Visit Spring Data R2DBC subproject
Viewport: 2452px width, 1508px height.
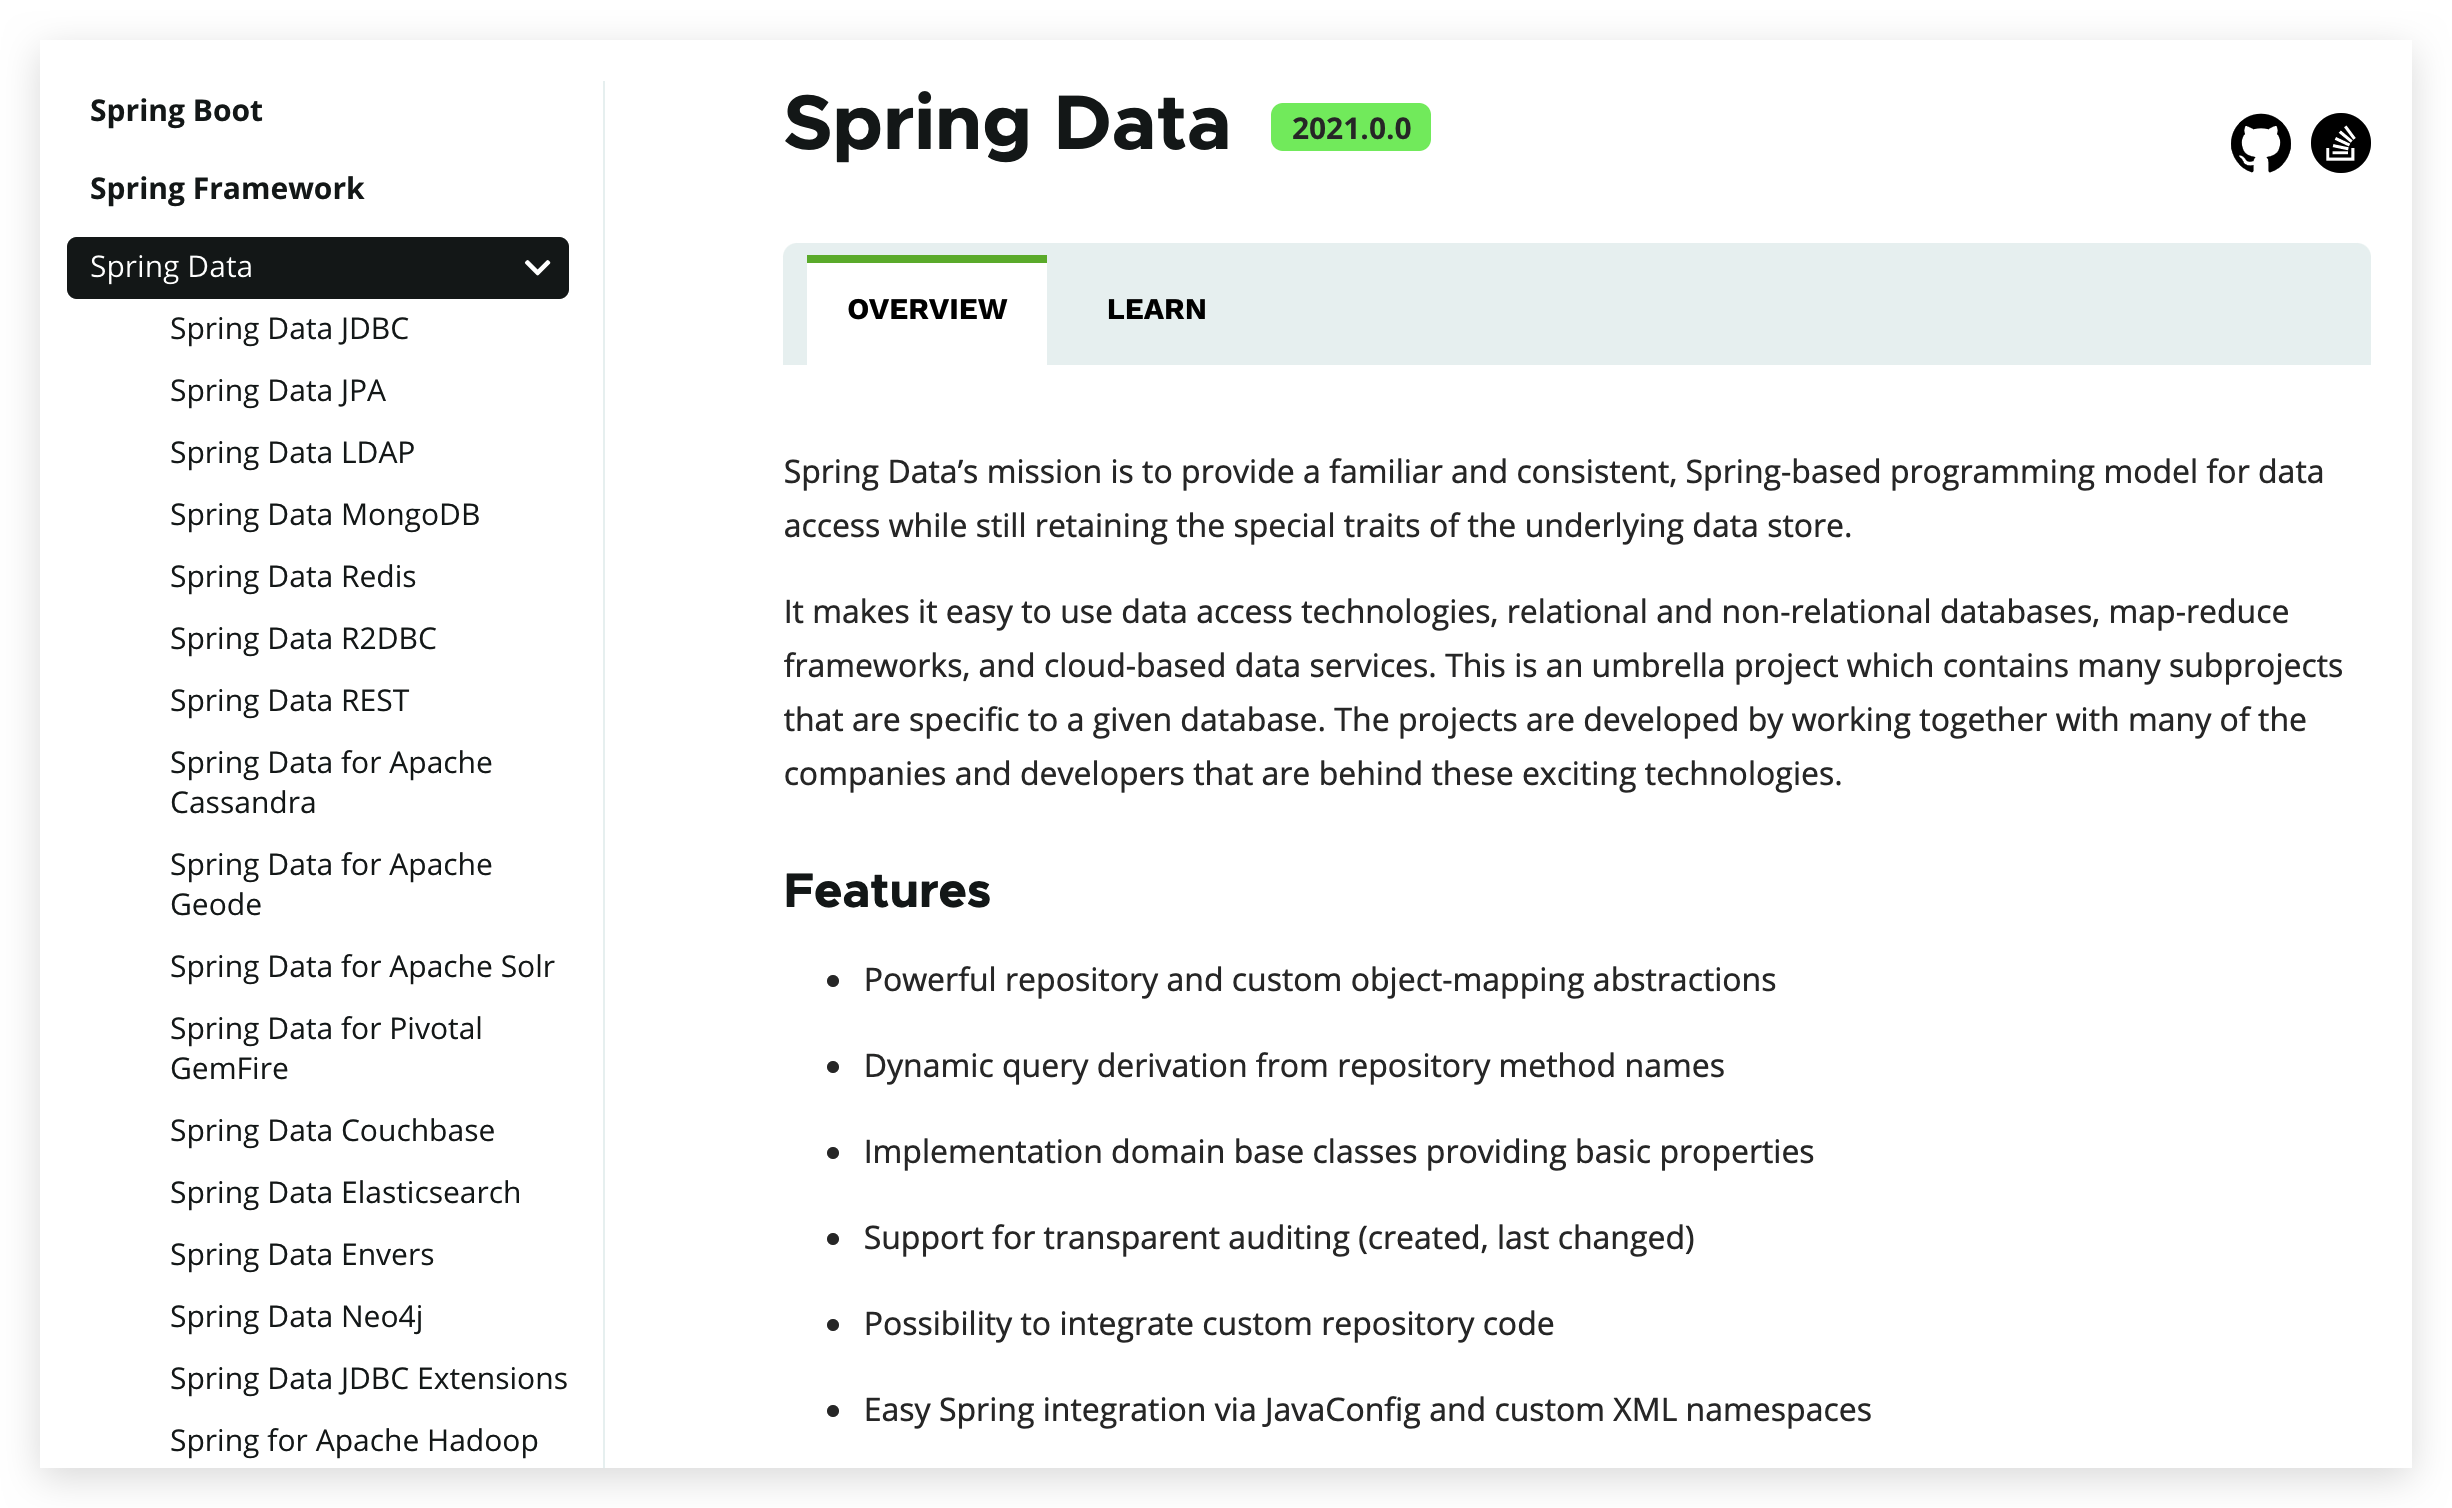(303, 639)
